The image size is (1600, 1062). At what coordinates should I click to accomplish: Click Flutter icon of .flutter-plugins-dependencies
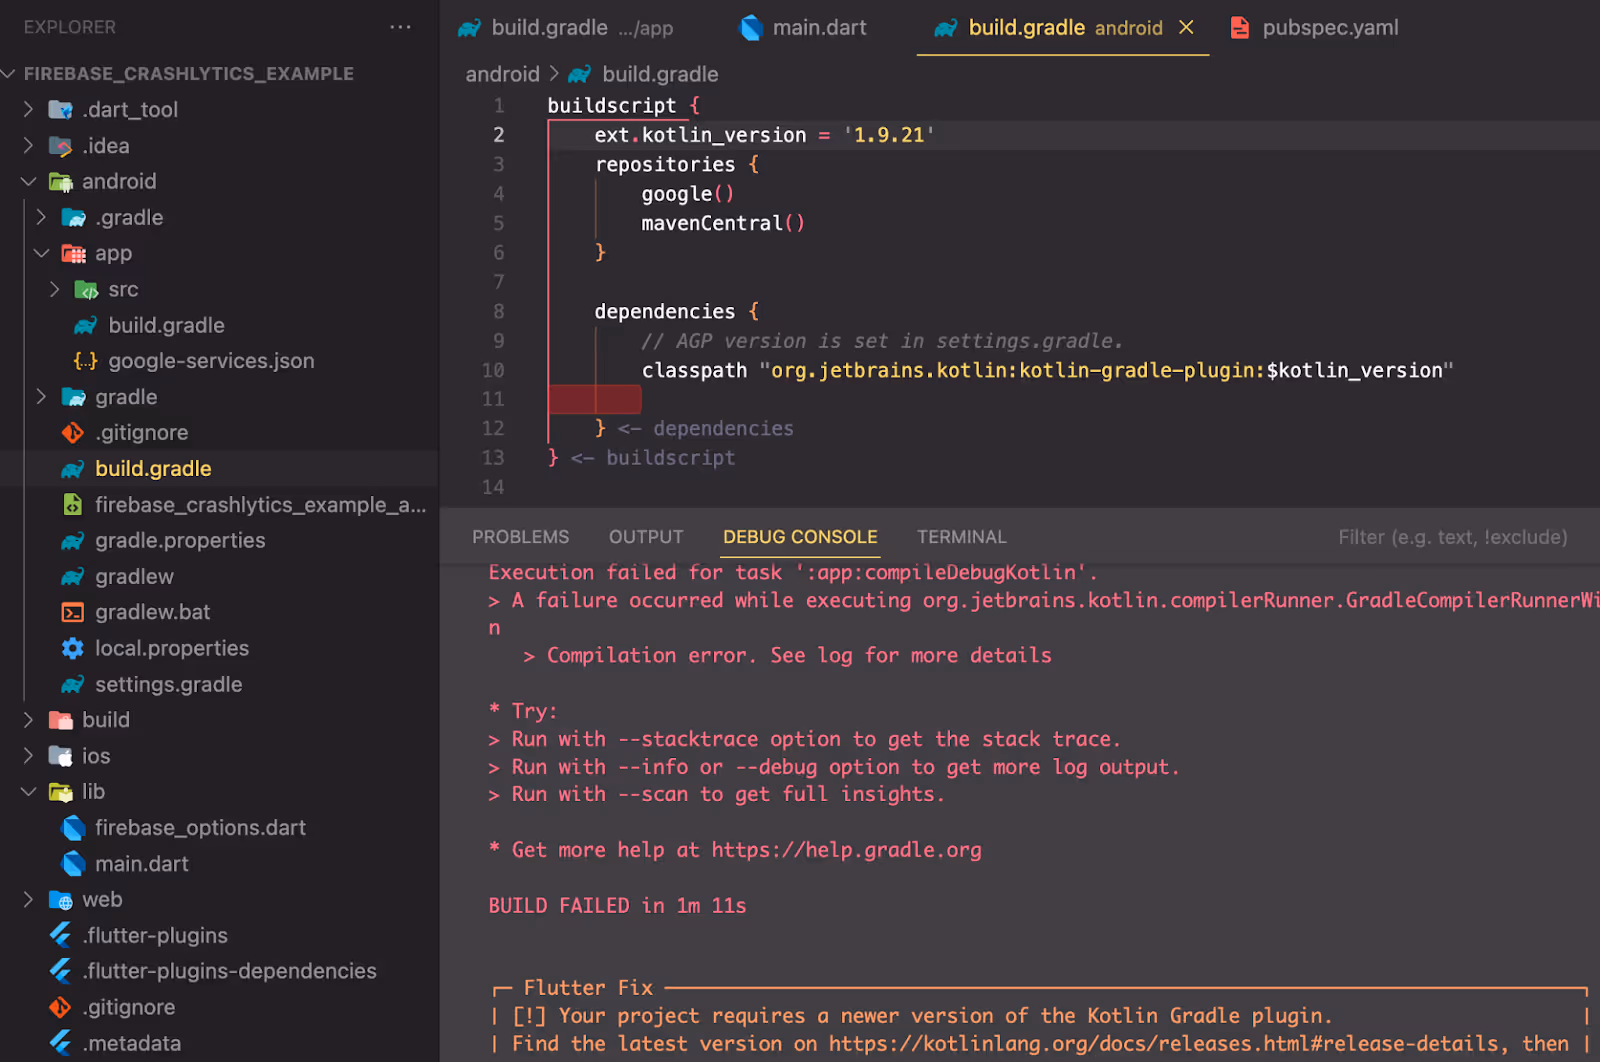tap(60, 971)
